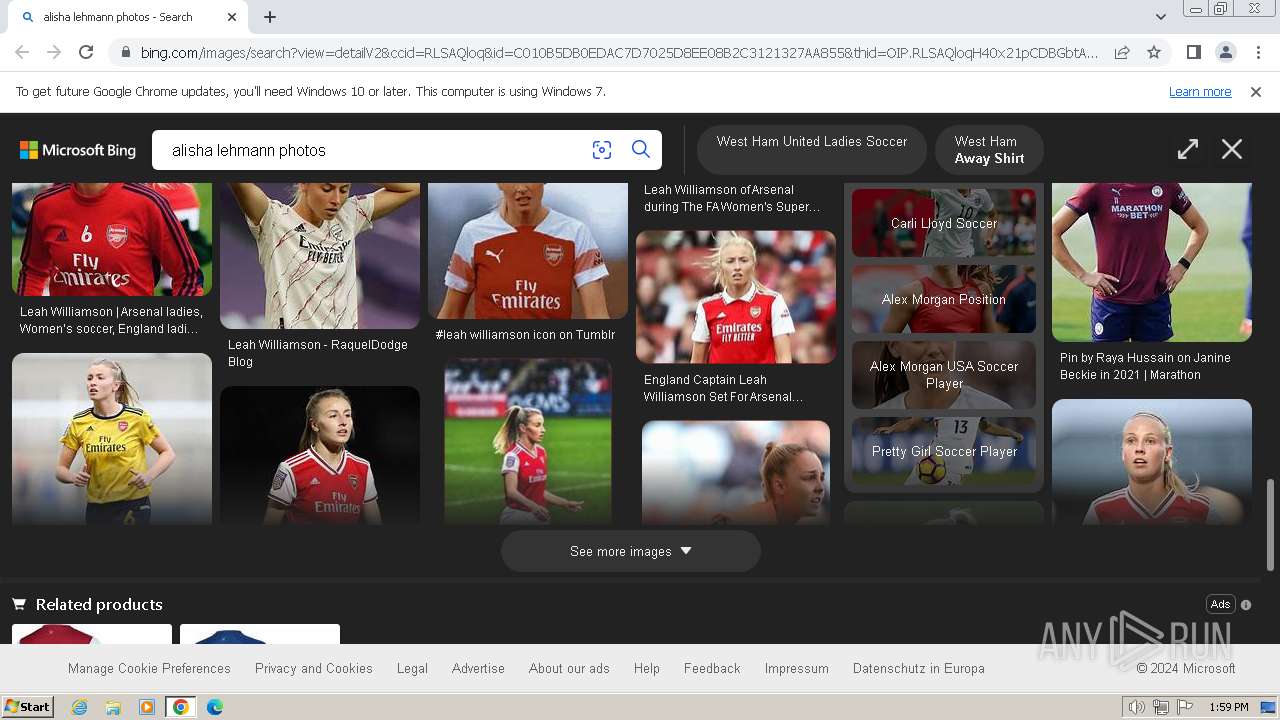1280x720 pixels.
Task: Open the #leah williamson icon on Tumblr caption
Action: (x=525, y=335)
